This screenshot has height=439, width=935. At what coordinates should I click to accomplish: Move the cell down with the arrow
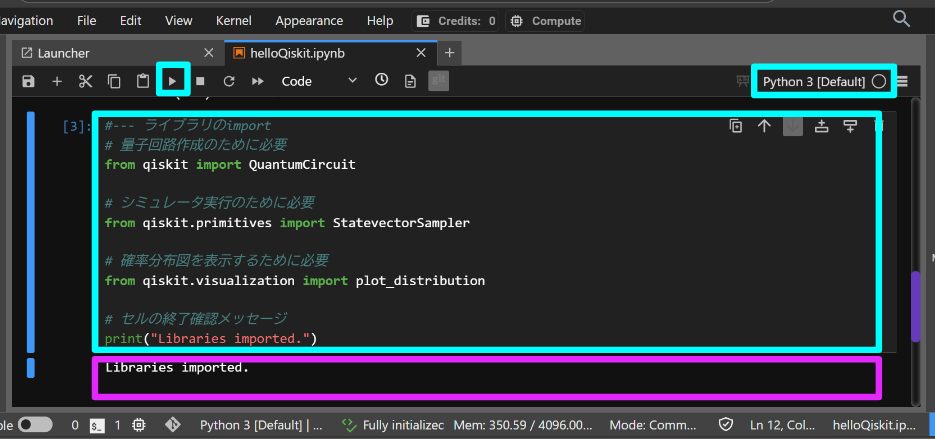point(793,126)
